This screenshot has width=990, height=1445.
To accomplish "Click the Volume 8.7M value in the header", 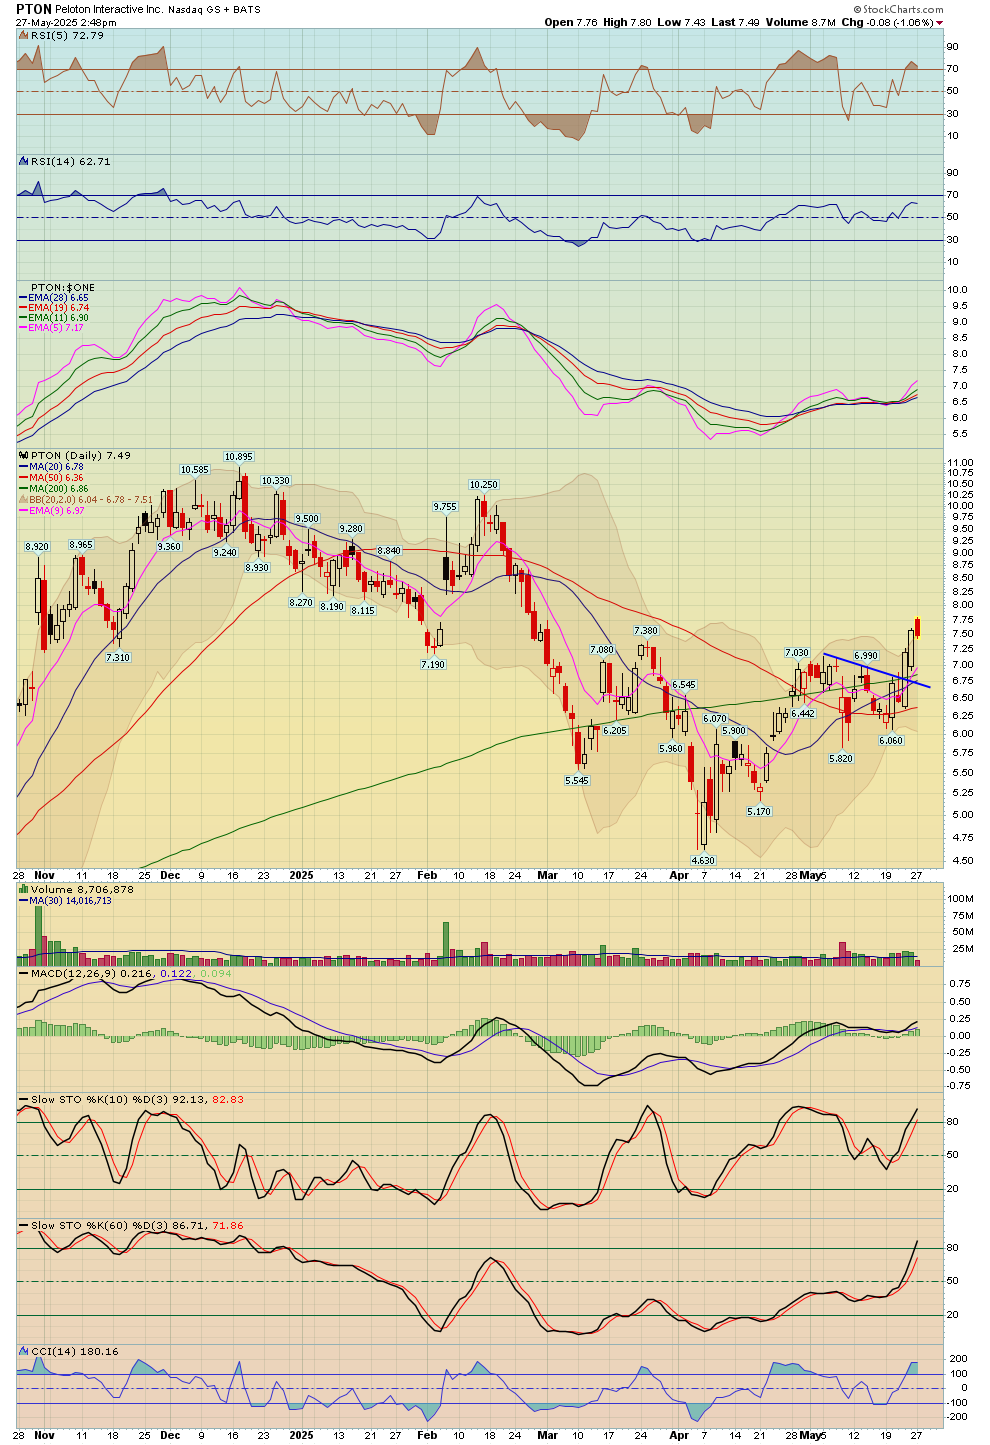I will (x=801, y=22).
